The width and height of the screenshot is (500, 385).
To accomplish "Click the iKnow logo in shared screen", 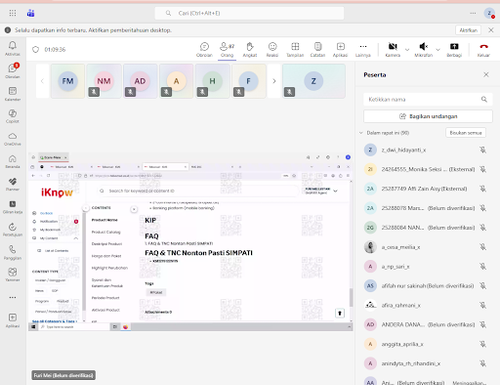I will pos(57,192).
